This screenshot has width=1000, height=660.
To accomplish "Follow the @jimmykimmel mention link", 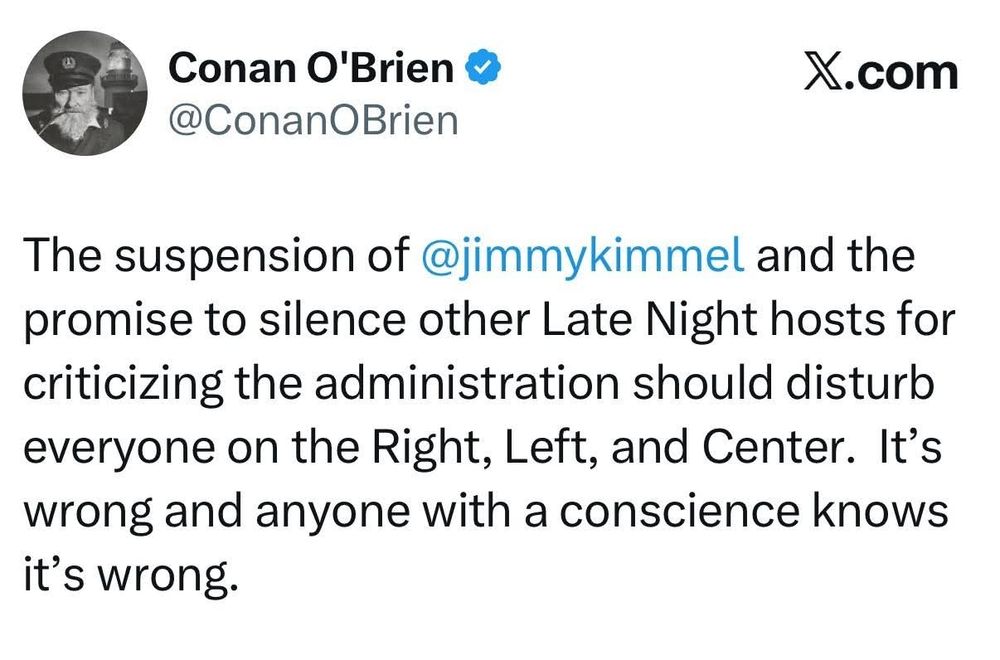I will click(585, 257).
